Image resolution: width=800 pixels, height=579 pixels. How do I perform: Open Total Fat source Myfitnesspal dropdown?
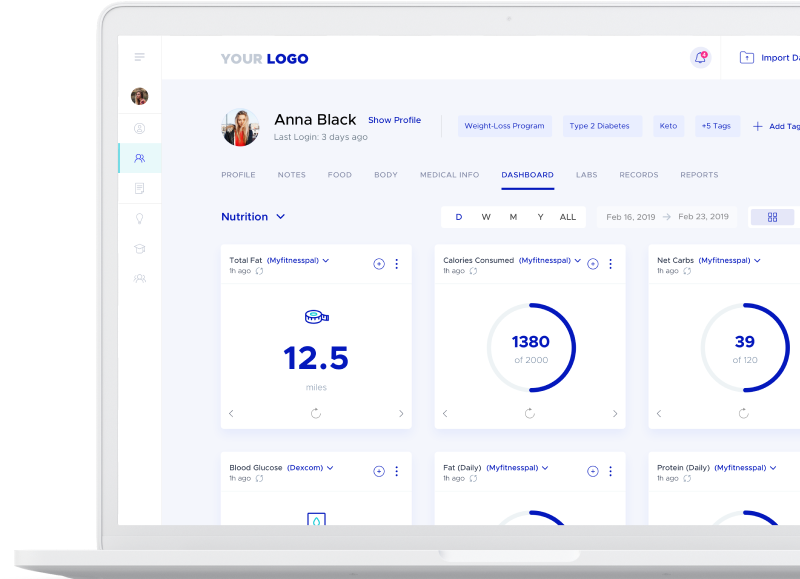coord(298,260)
